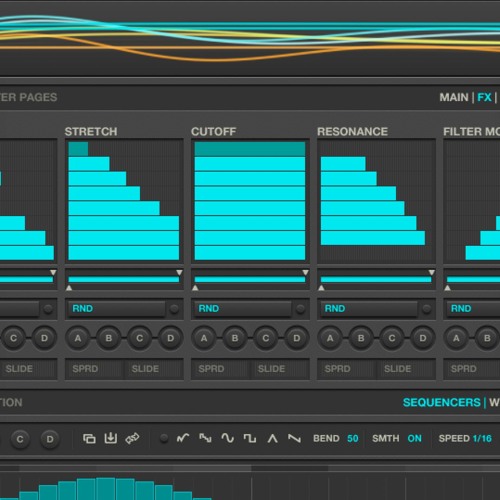500x500 pixels.
Task: Open the SPEED 1/16 value selector
Action: pos(482,438)
